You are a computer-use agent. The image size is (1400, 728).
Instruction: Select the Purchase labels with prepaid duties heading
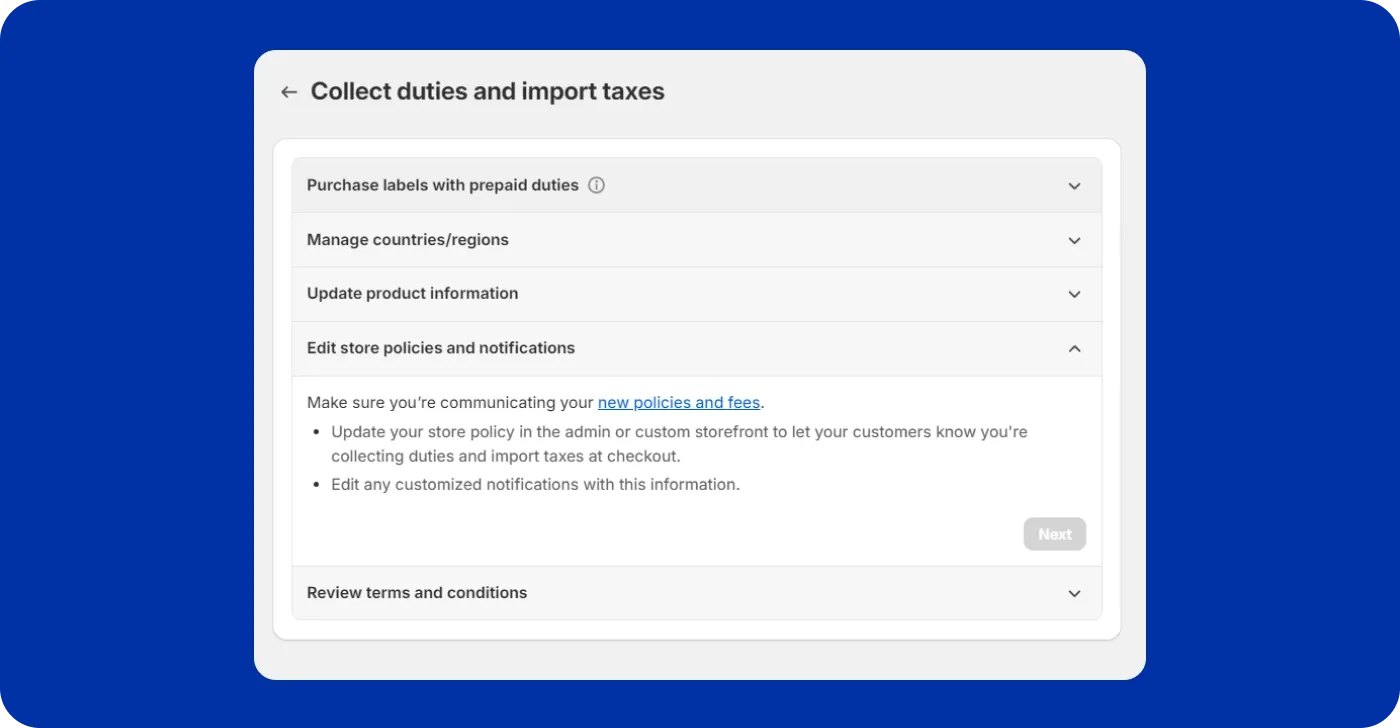[x=442, y=185]
